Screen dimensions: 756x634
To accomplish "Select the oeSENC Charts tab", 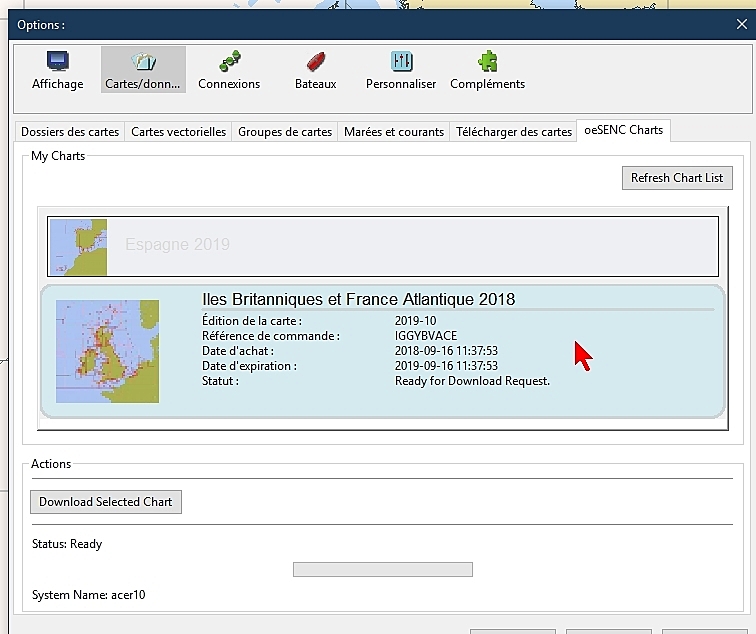I will coord(623,130).
